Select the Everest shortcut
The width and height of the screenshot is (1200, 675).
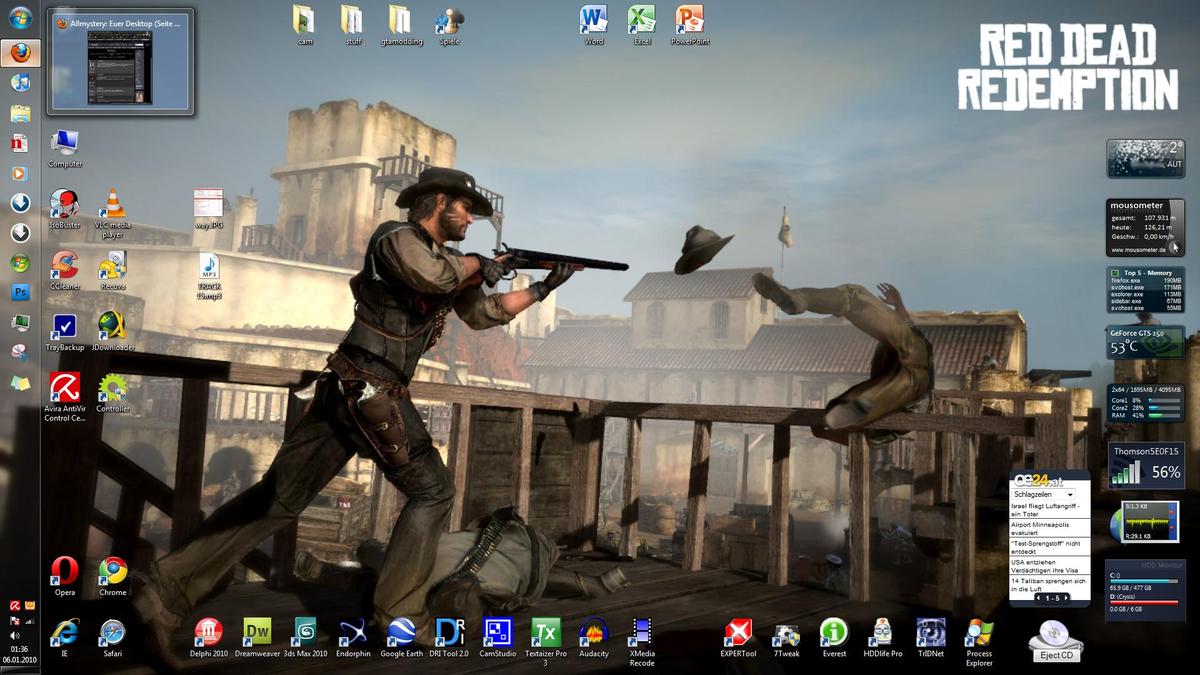pos(834,638)
